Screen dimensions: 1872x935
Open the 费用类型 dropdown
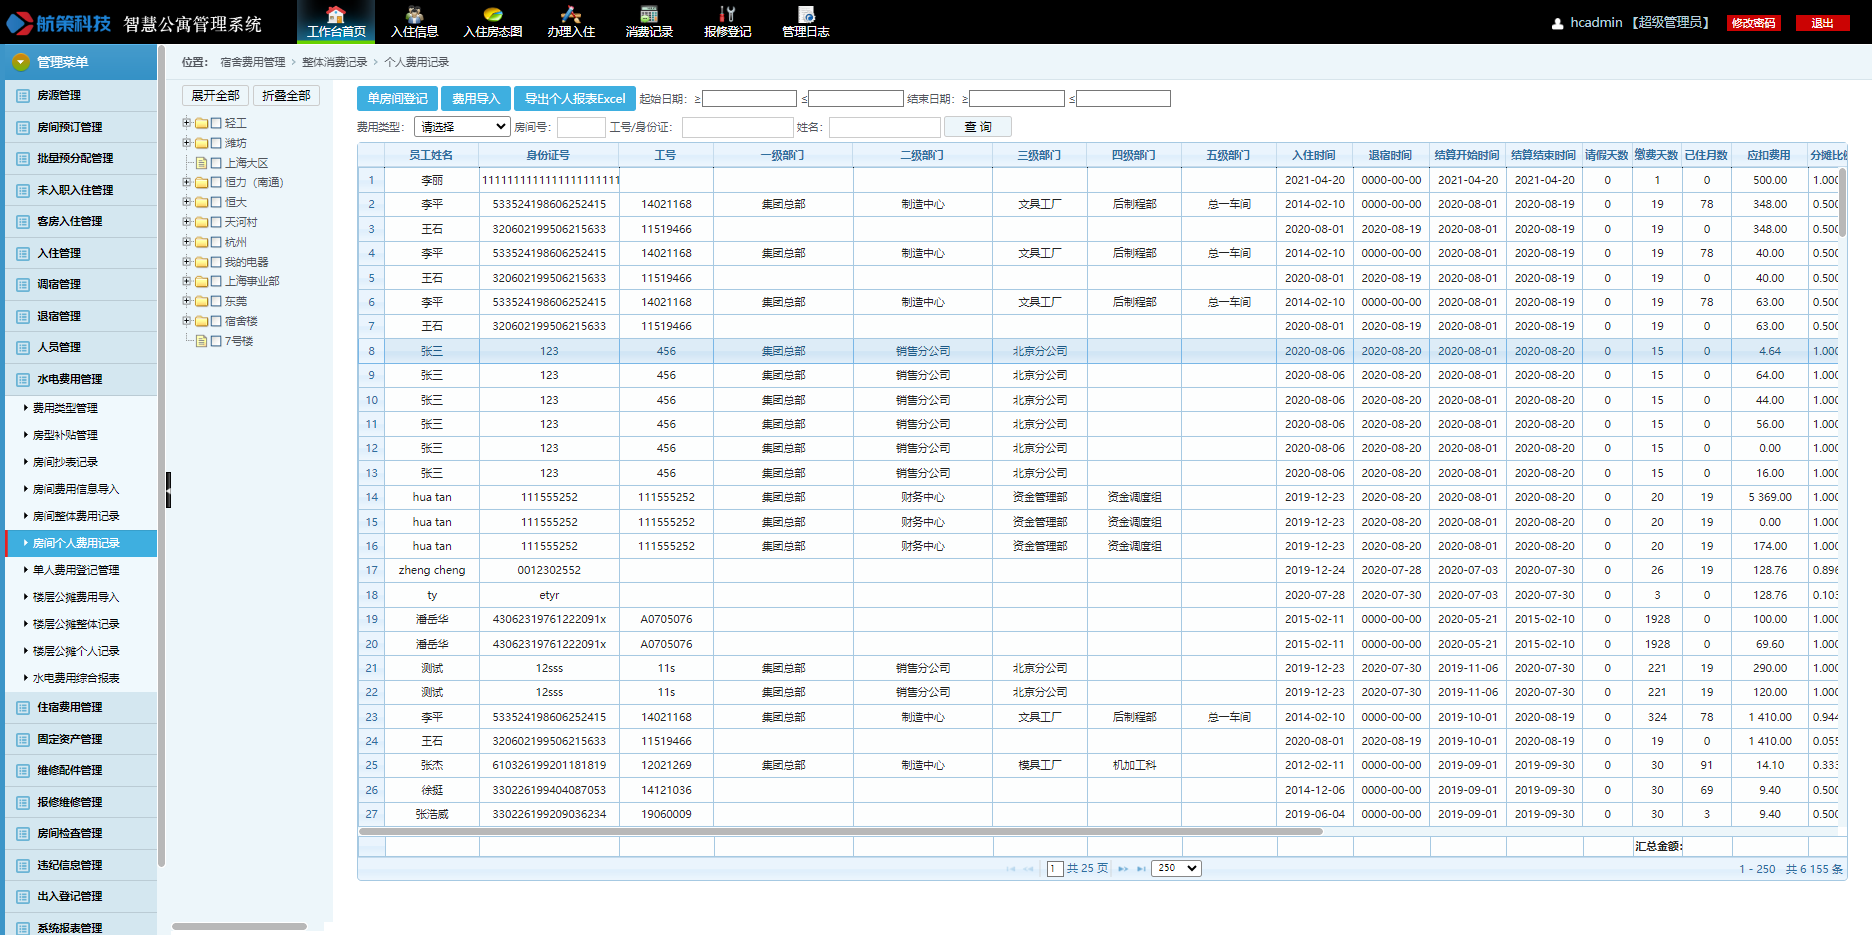pos(461,127)
